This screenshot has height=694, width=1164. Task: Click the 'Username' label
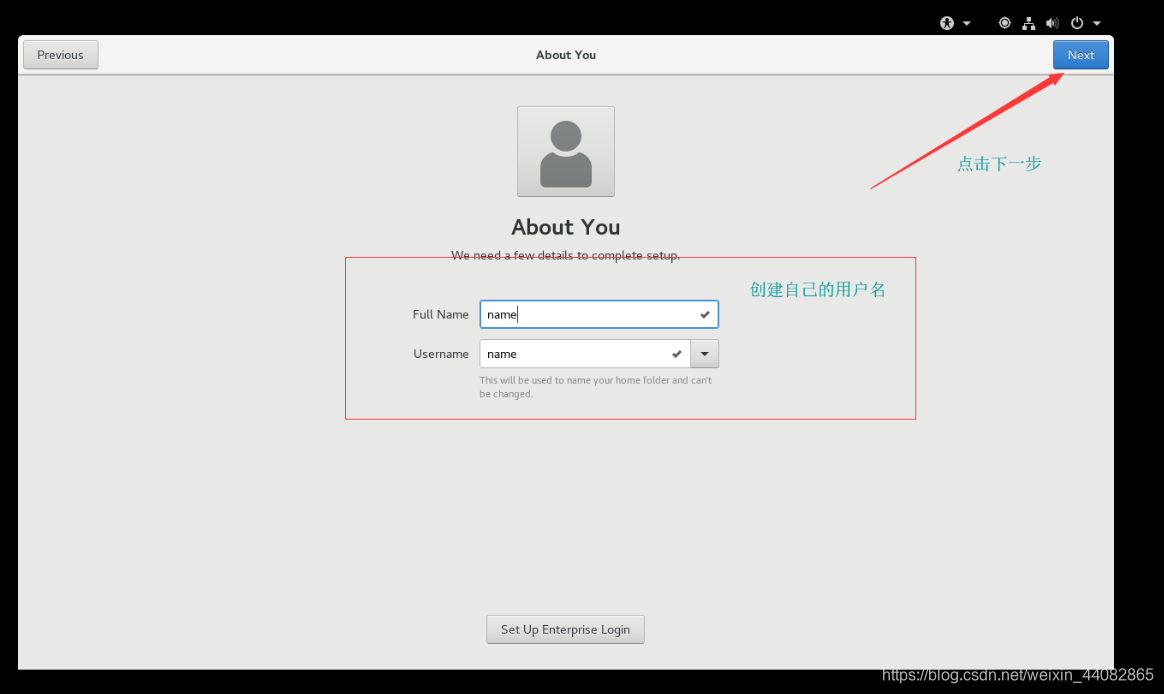(441, 354)
